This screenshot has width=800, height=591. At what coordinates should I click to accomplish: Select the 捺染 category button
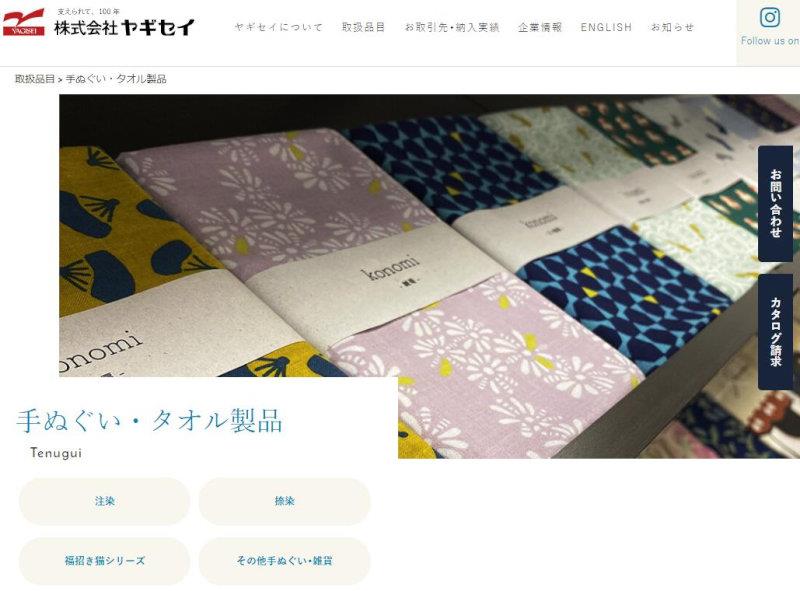[284, 501]
